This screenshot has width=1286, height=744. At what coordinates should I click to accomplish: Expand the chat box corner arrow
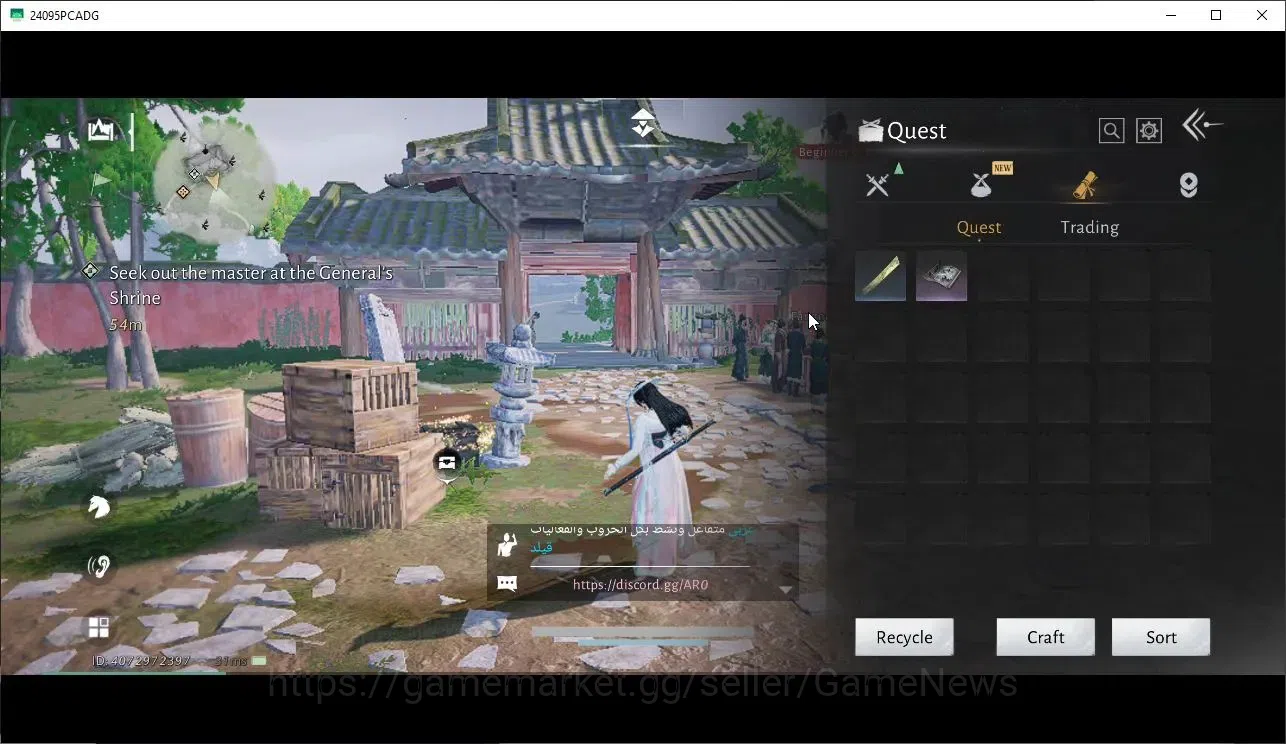(x=786, y=590)
